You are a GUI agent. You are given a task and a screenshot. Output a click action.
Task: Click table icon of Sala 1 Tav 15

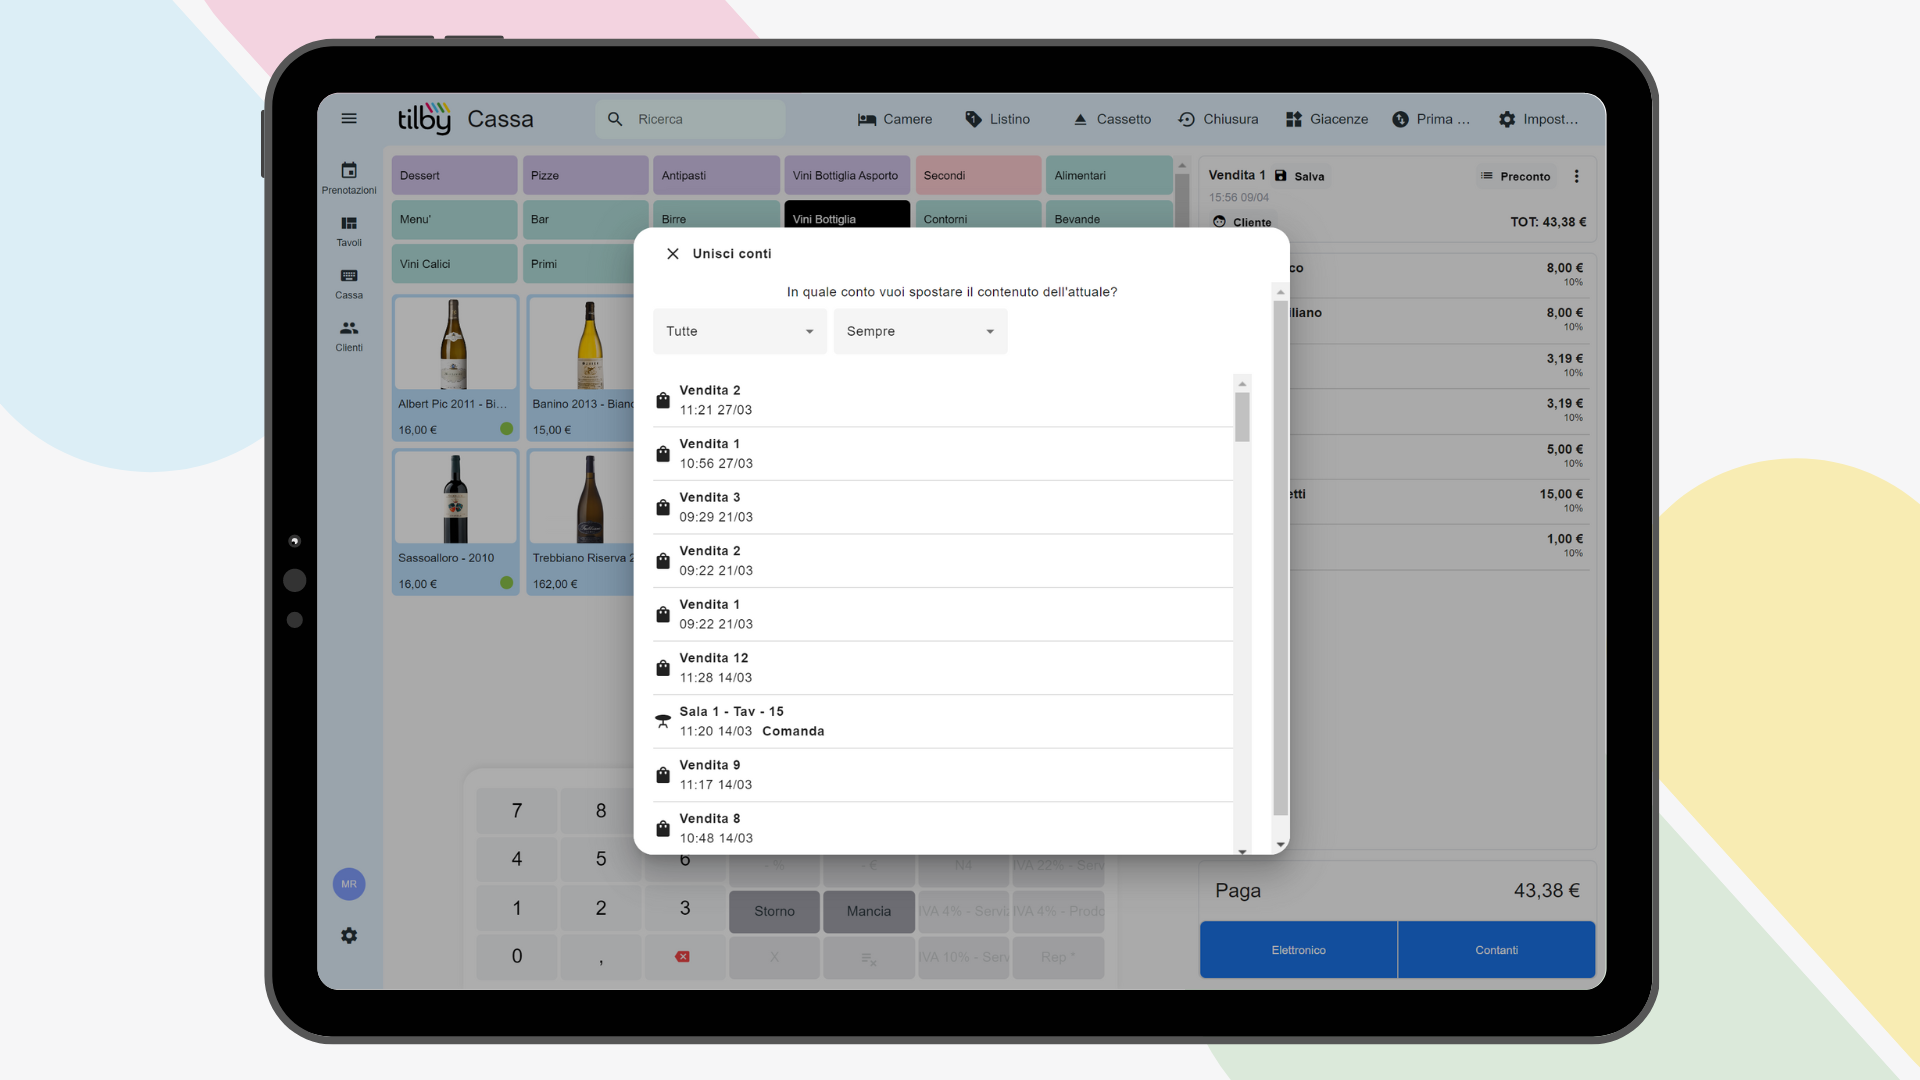[x=662, y=721]
